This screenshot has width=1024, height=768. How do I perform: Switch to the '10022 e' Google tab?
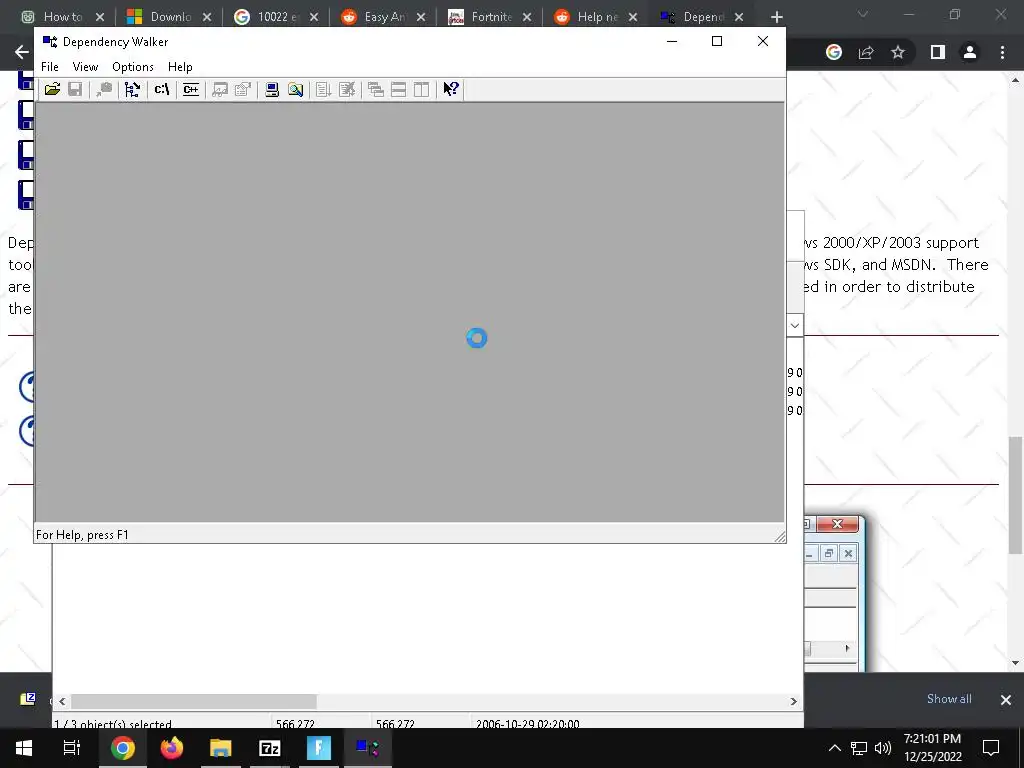click(277, 17)
